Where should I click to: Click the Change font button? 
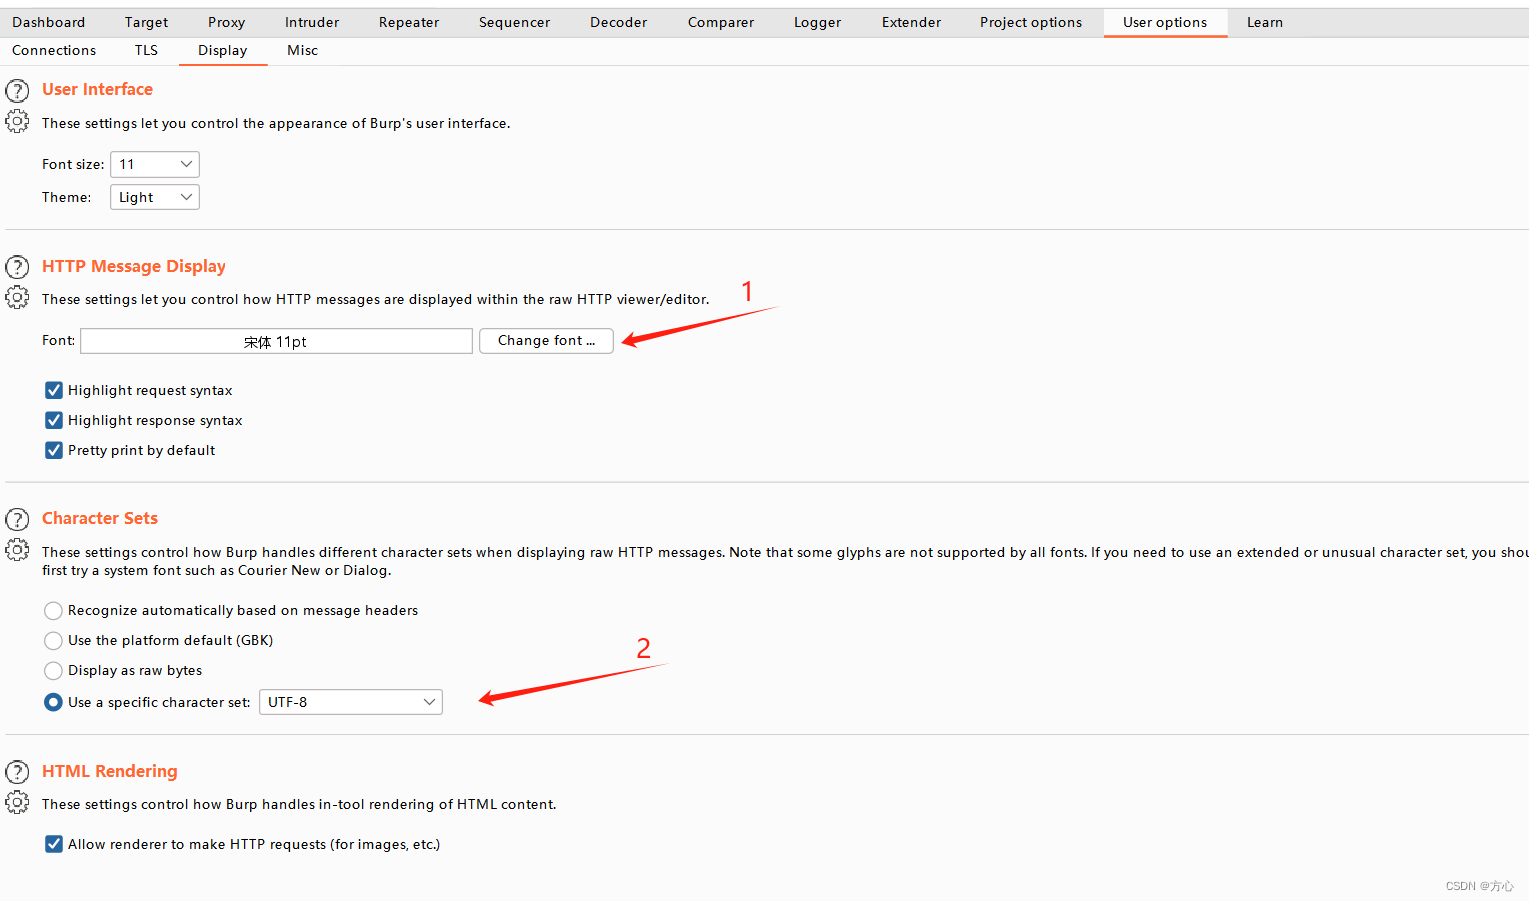point(546,341)
